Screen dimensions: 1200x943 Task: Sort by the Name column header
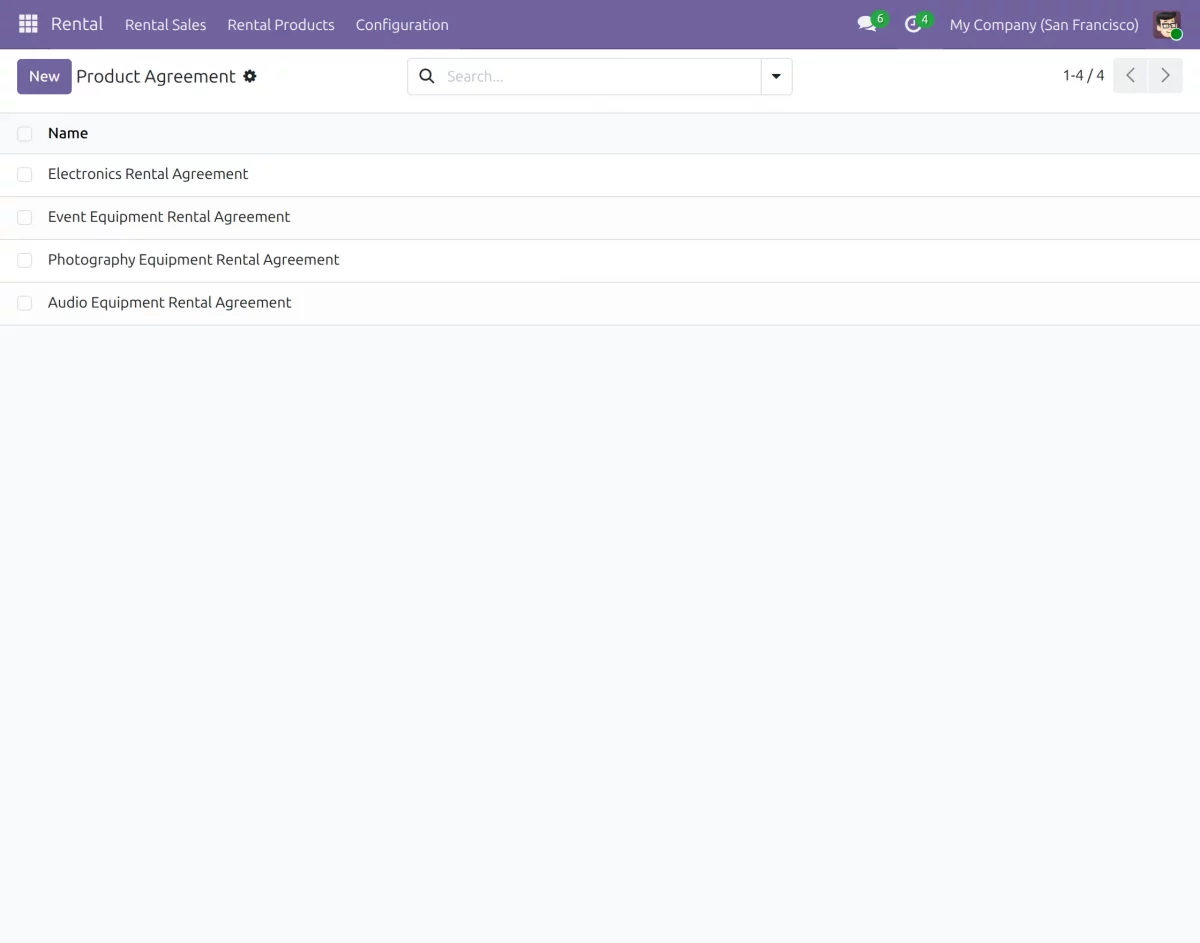(68, 133)
